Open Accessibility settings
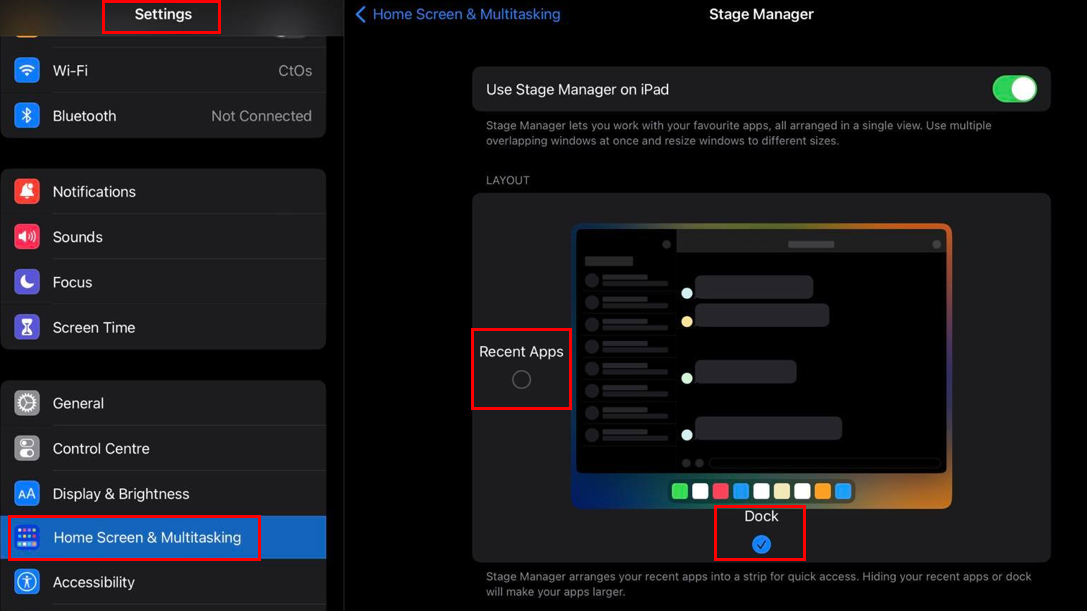Image resolution: width=1087 pixels, height=611 pixels. 164,582
